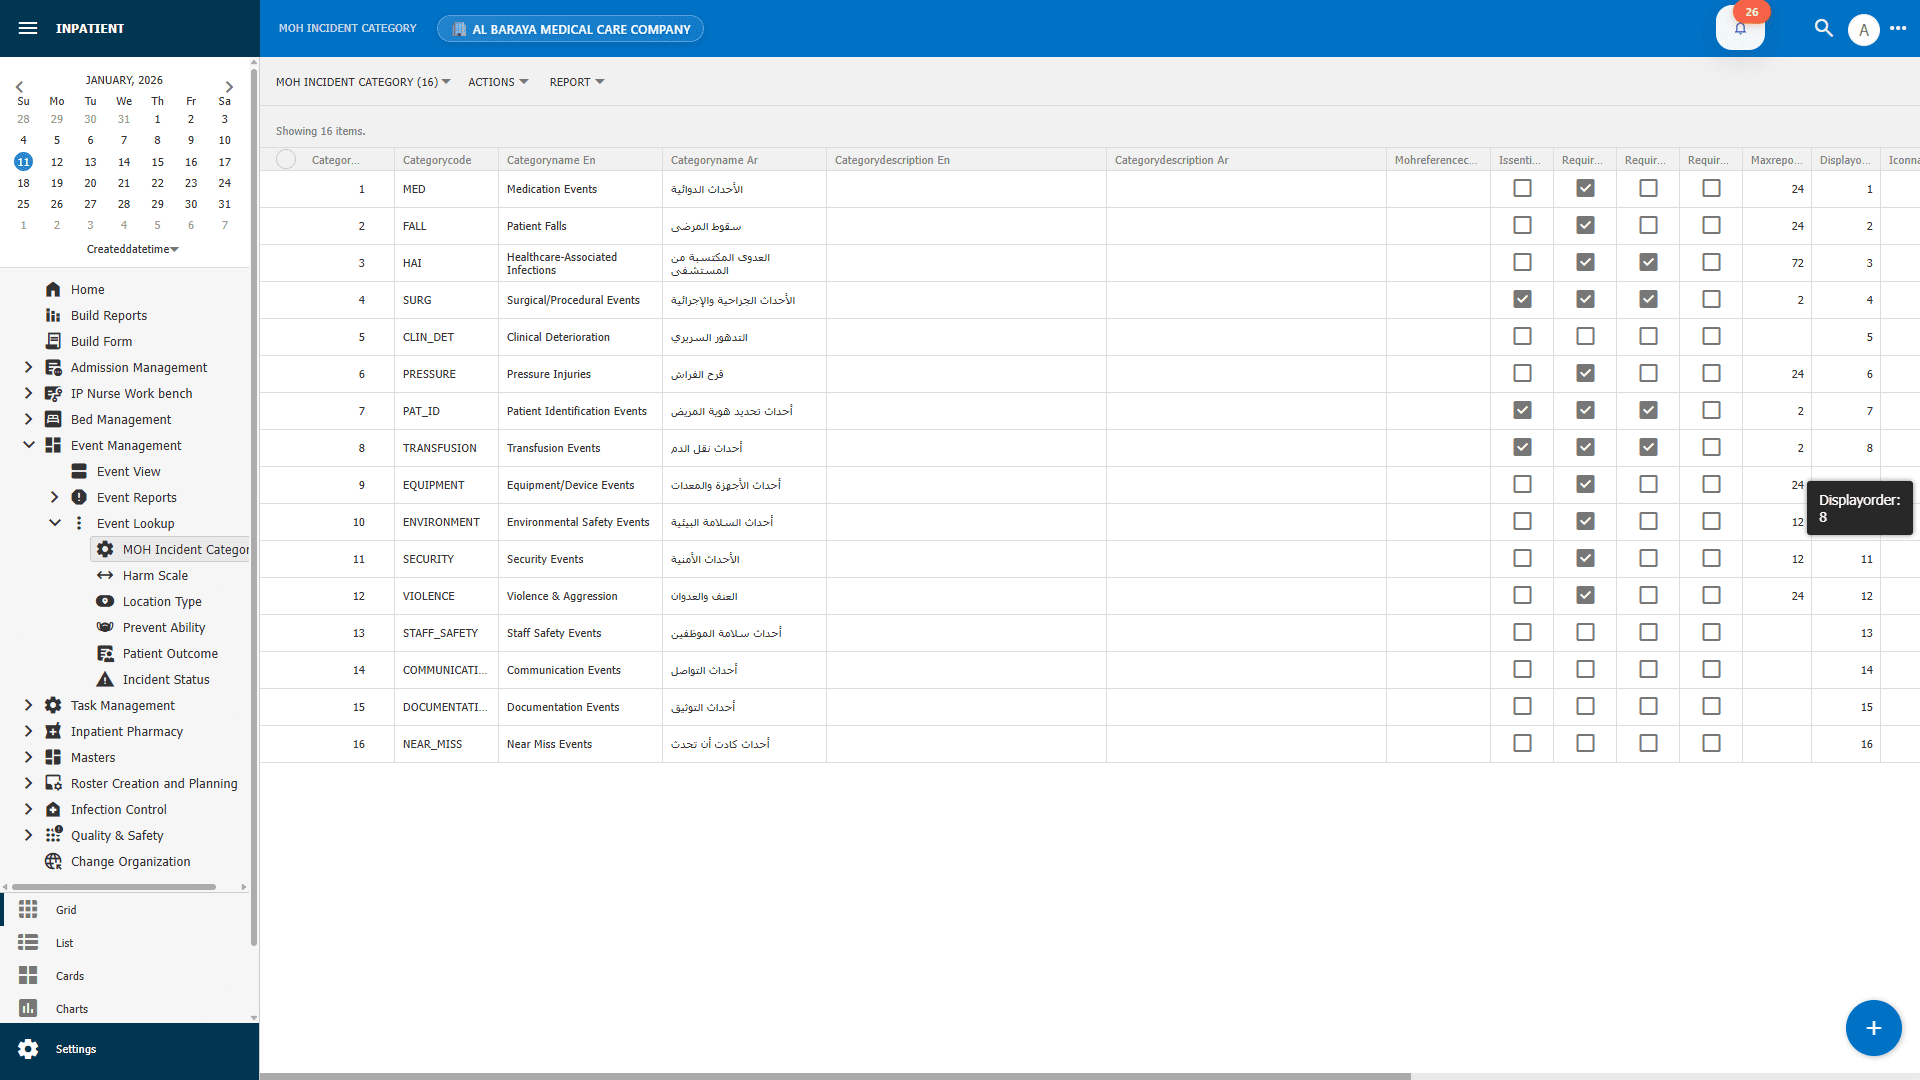The height and width of the screenshot is (1080, 1920).
Task: Open the ACTIONS dropdown
Action: (x=497, y=82)
